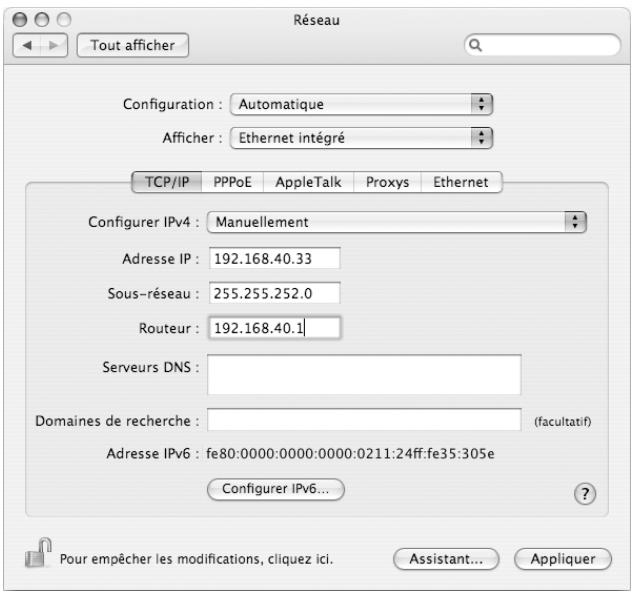Click the Appliquer button
The image size is (634, 593).
(x=563, y=559)
